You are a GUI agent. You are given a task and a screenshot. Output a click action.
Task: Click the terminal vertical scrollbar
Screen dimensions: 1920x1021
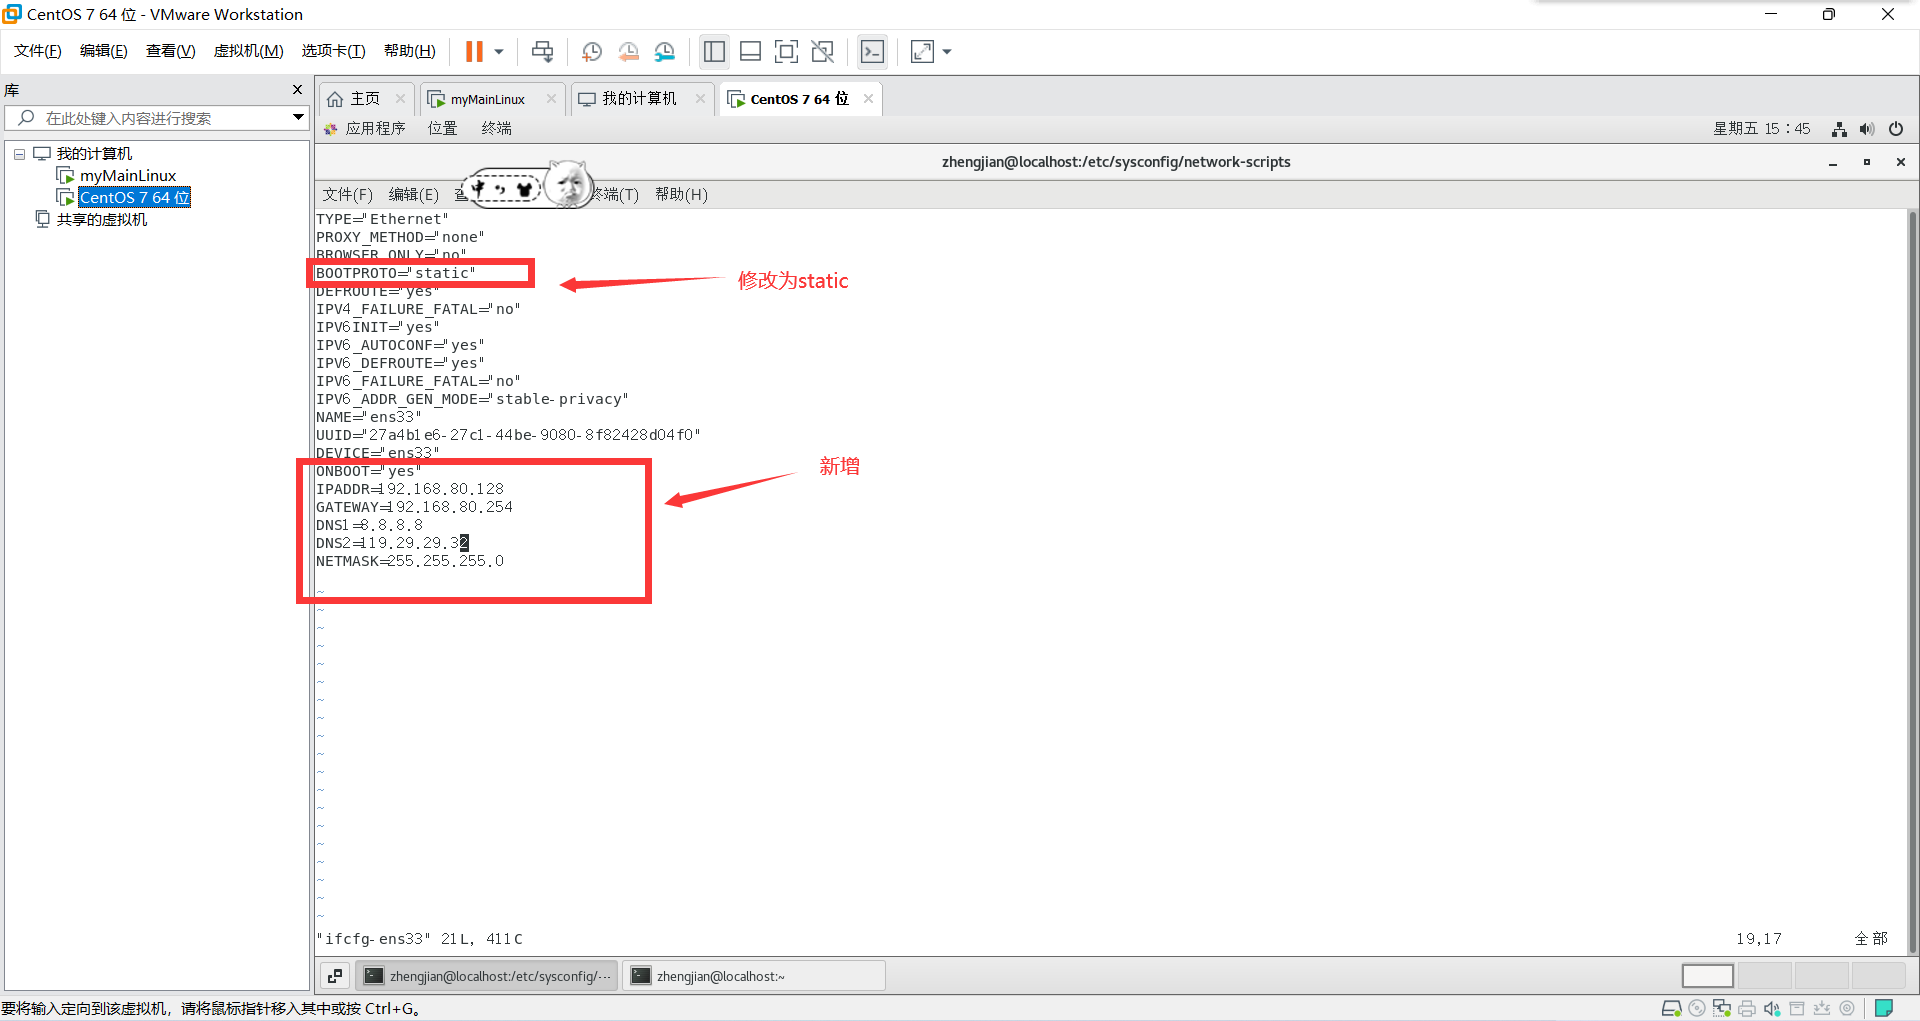1912,580
